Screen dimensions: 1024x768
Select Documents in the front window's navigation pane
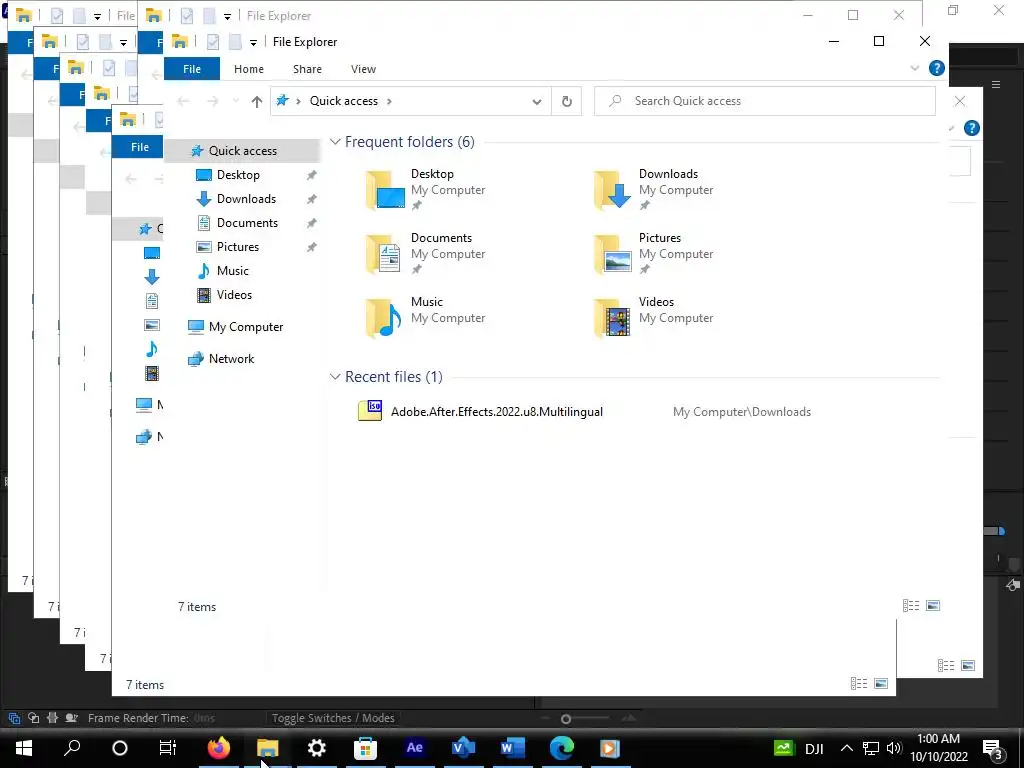point(246,223)
